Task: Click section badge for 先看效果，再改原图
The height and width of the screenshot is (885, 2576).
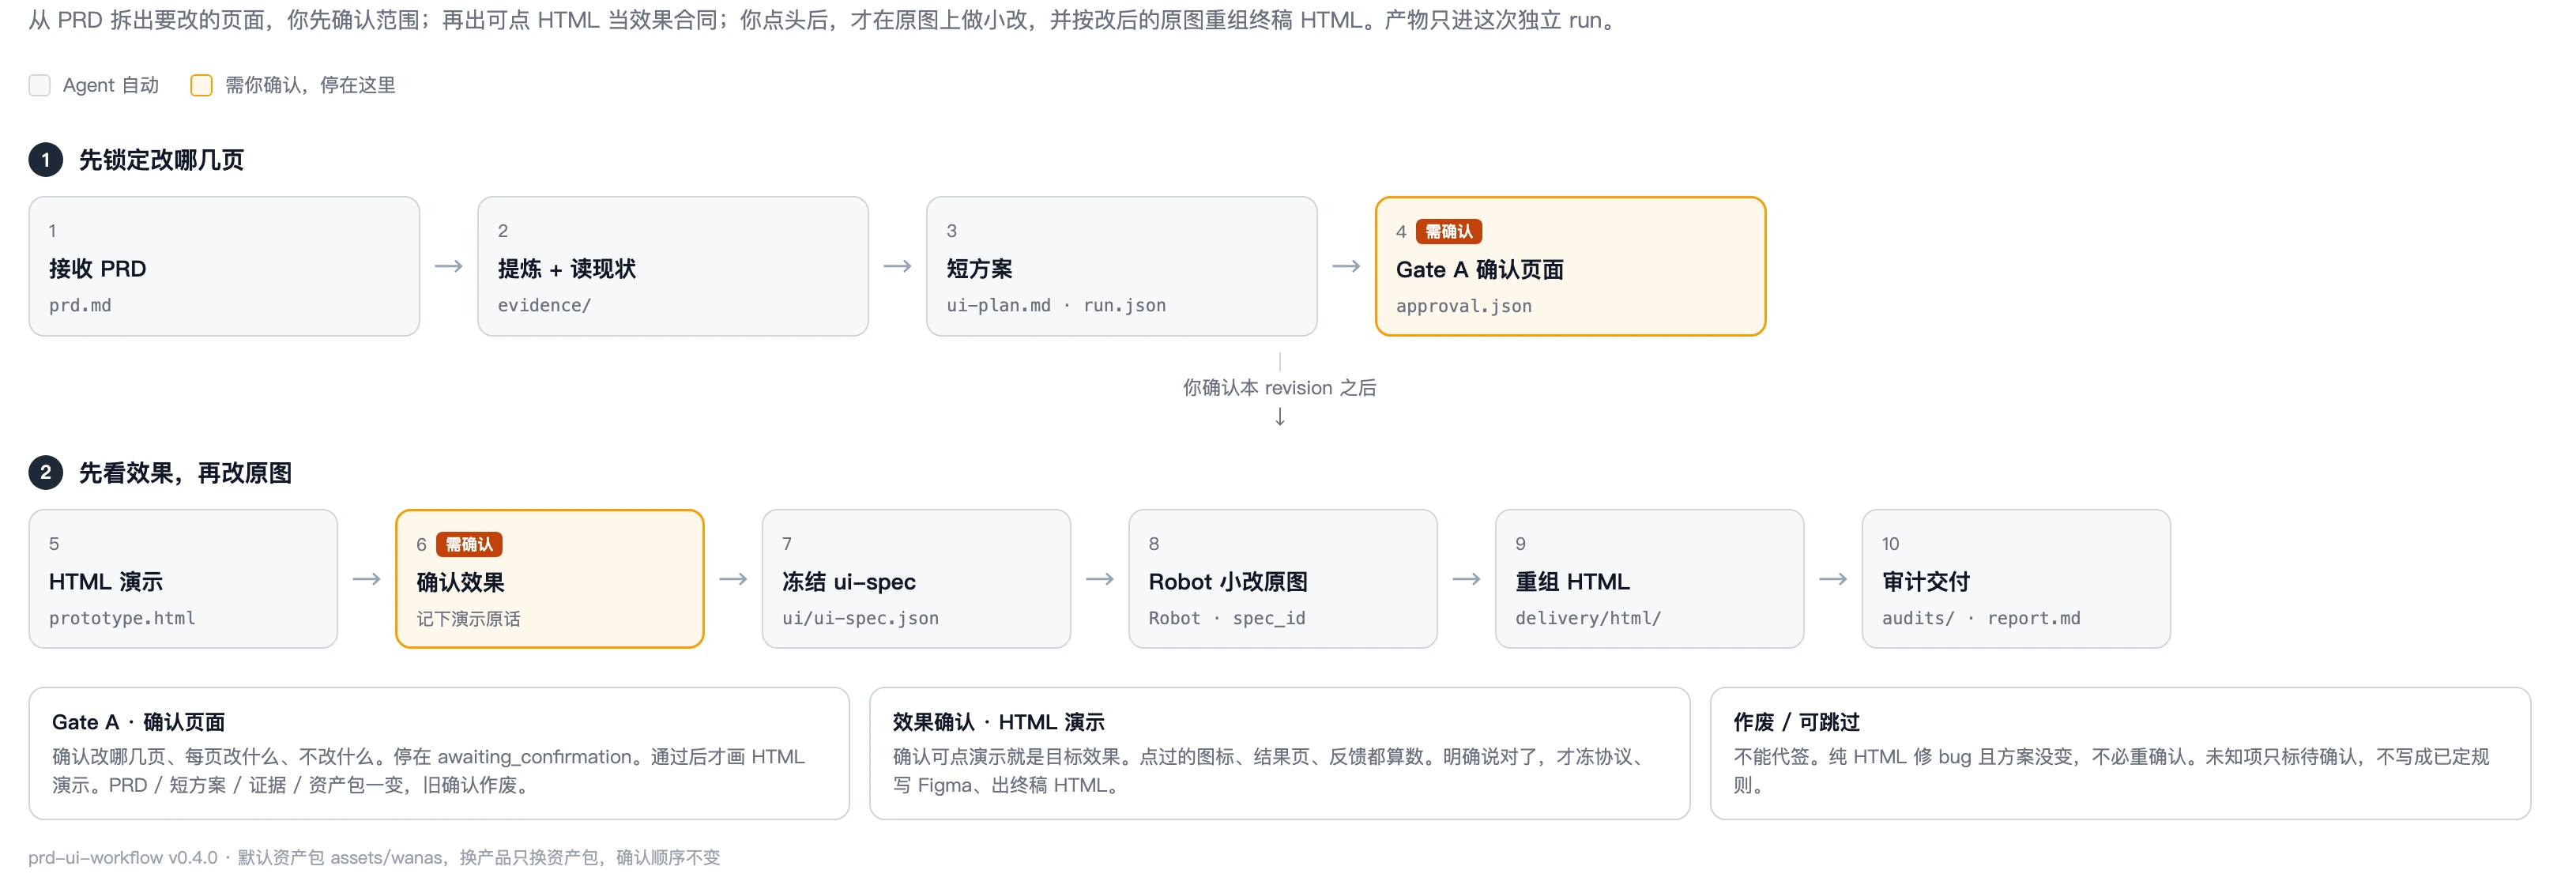Action: (x=46, y=473)
